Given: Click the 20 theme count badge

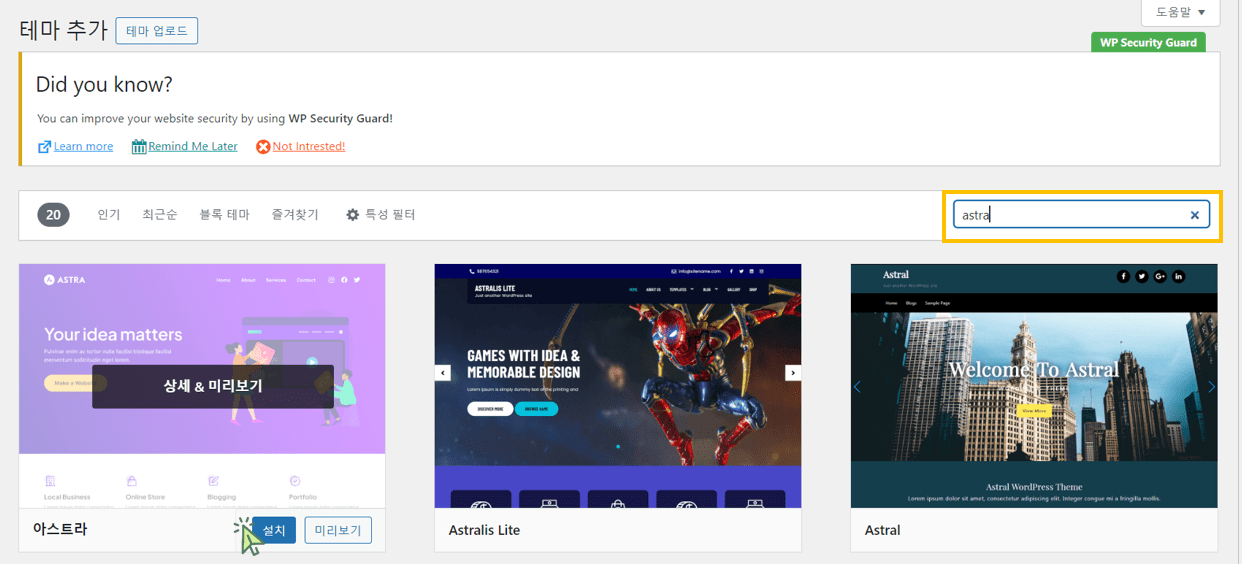Looking at the screenshot, I should tap(53, 215).
